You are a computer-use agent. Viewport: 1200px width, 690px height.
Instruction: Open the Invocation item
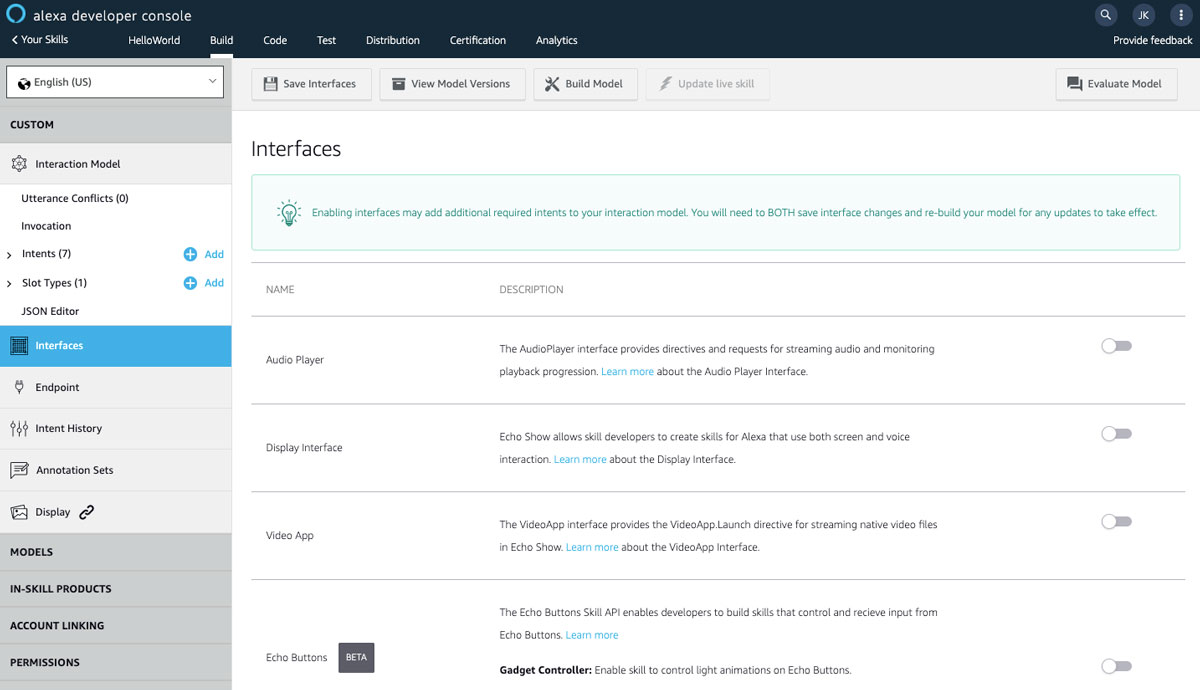[x=46, y=226]
